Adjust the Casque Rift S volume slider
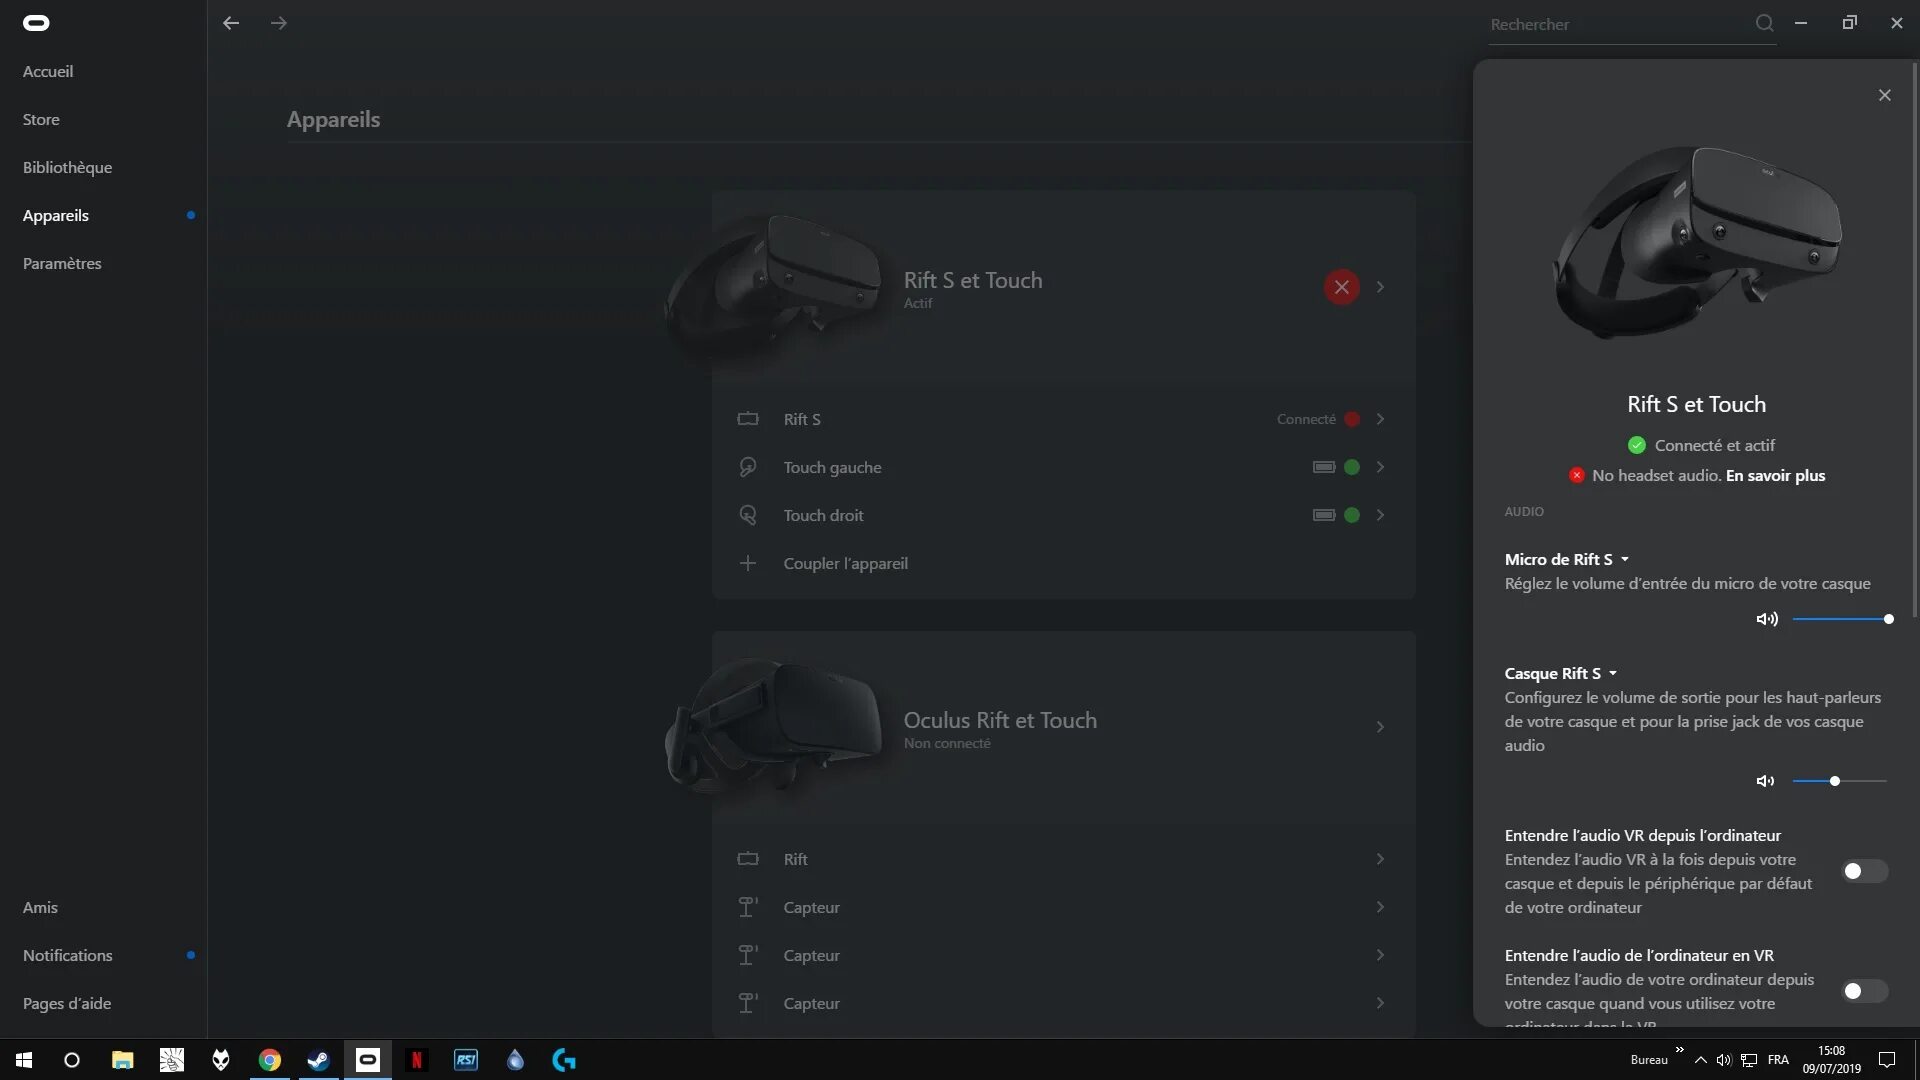 (1839, 781)
